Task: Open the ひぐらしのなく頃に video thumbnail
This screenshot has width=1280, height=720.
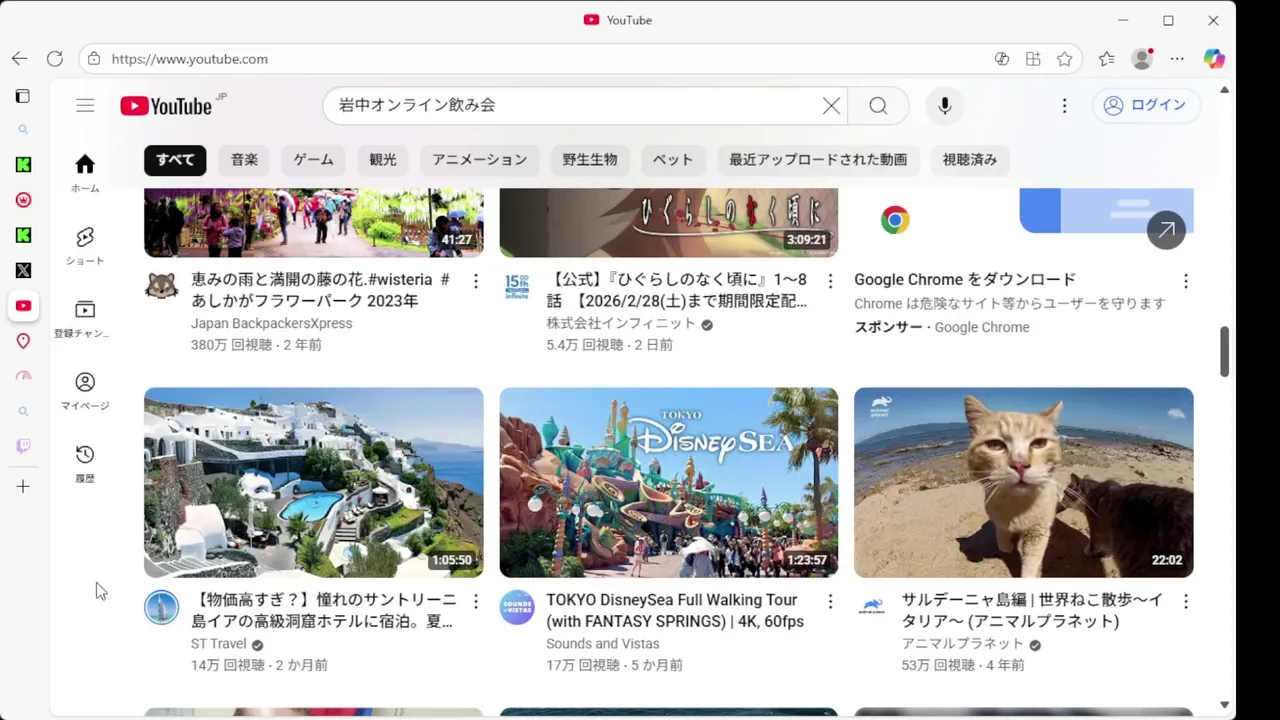Action: click(x=669, y=222)
